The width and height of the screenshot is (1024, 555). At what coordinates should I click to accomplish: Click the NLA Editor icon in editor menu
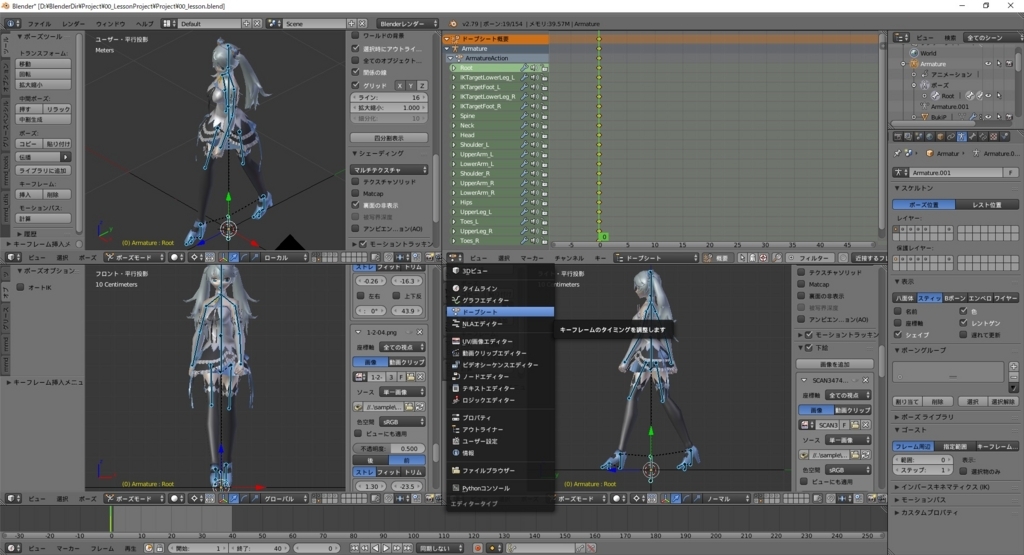tap(454, 324)
